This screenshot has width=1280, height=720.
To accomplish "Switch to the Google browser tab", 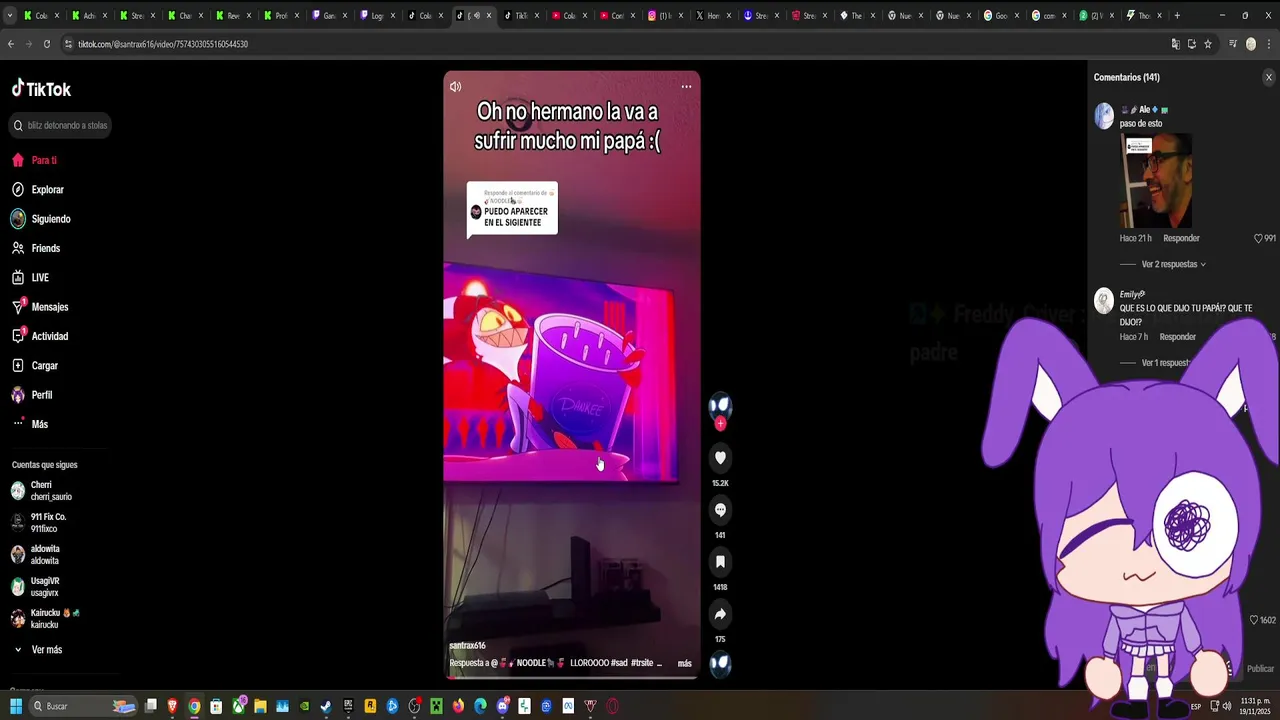I will [x=1000, y=15].
